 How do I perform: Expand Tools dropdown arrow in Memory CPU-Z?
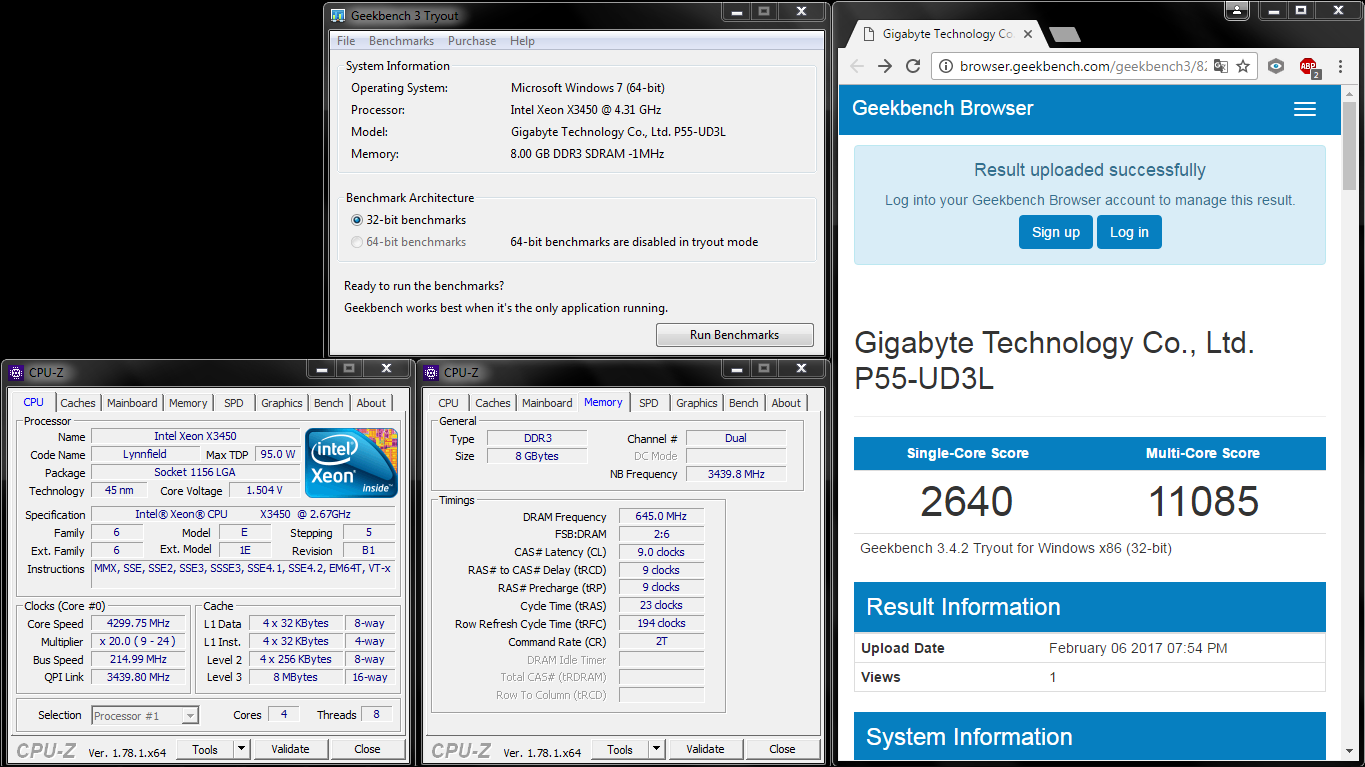click(656, 749)
